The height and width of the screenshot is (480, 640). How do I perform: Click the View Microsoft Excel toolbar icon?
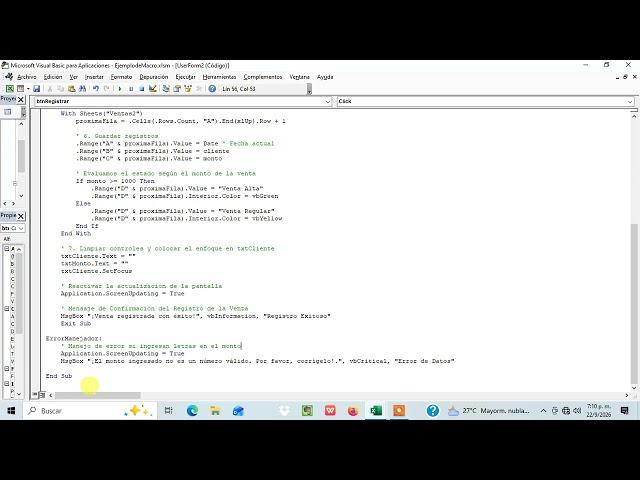(x=9, y=89)
